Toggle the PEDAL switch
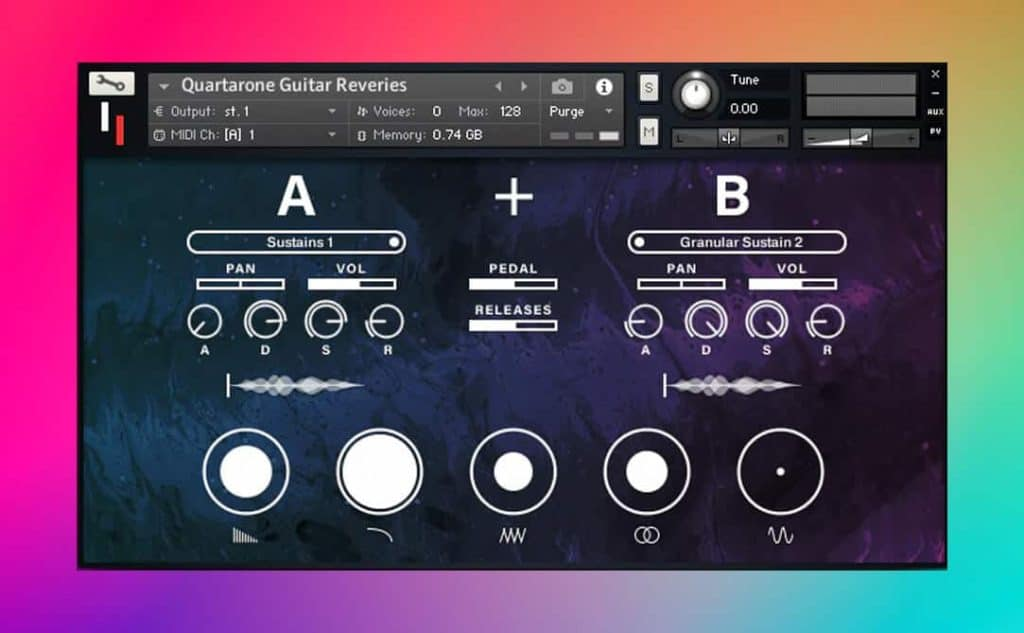Image resolution: width=1024 pixels, height=633 pixels. click(513, 284)
